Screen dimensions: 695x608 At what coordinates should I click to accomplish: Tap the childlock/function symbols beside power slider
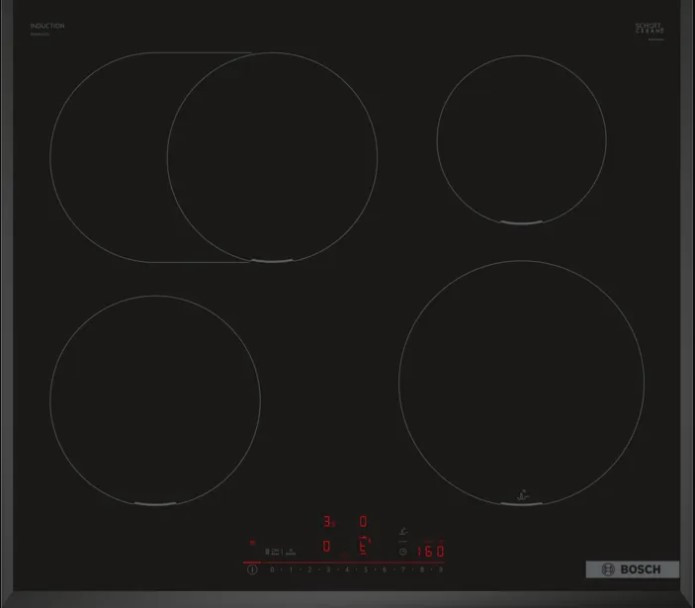coord(279,551)
